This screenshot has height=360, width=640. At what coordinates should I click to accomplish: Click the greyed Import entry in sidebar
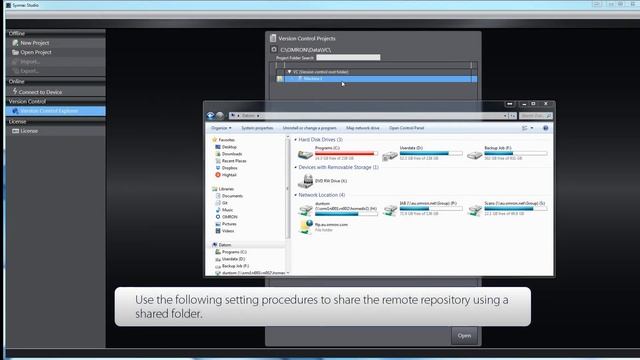(x=29, y=62)
